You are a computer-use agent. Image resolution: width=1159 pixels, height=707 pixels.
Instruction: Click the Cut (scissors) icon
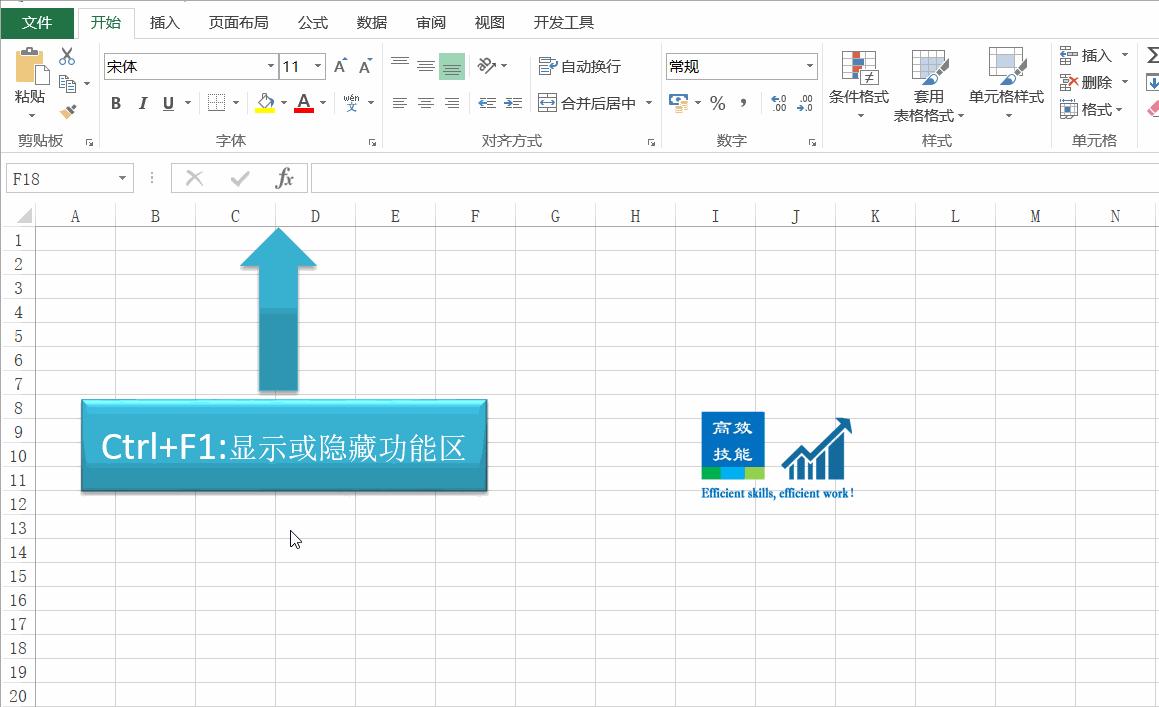(x=67, y=55)
